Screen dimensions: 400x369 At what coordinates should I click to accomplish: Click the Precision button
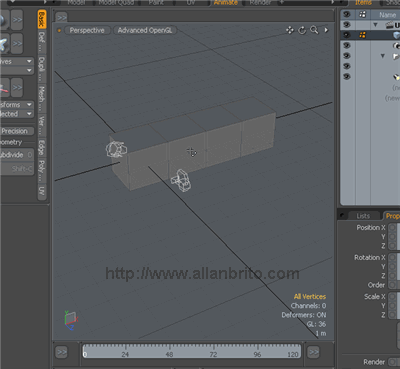tap(16, 131)
